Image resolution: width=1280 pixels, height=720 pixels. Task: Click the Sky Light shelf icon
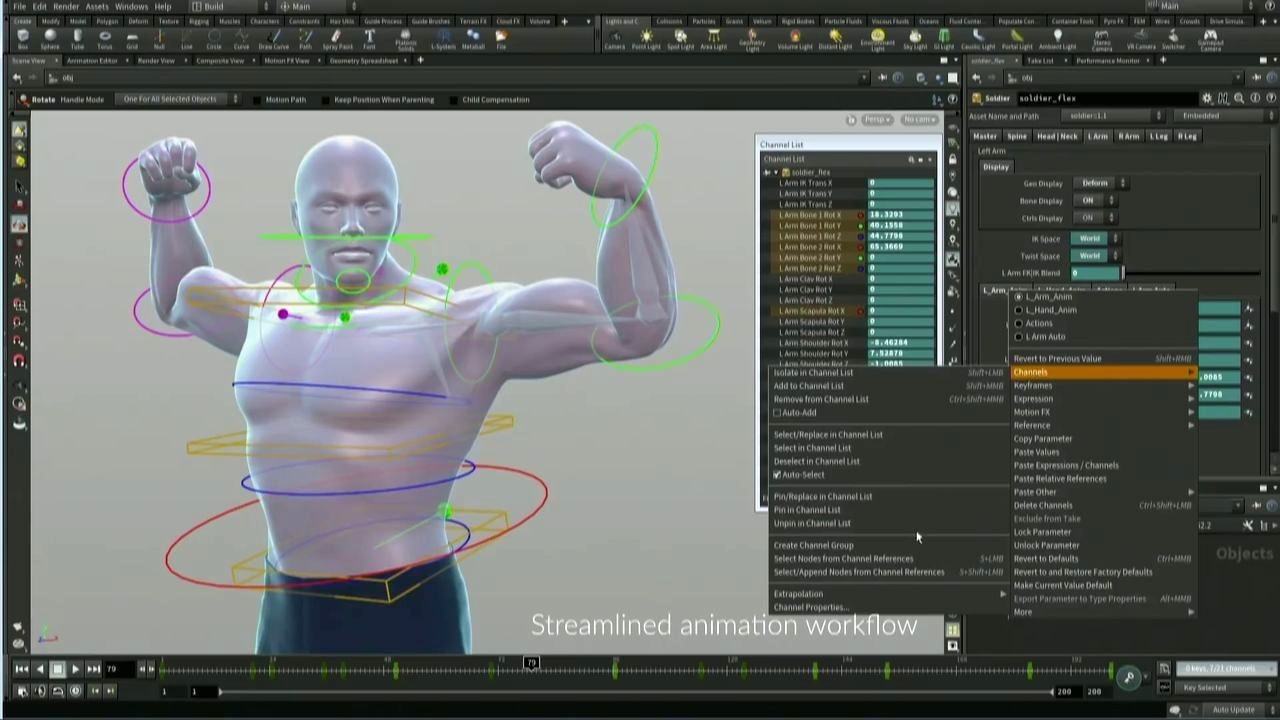[915, 39]
